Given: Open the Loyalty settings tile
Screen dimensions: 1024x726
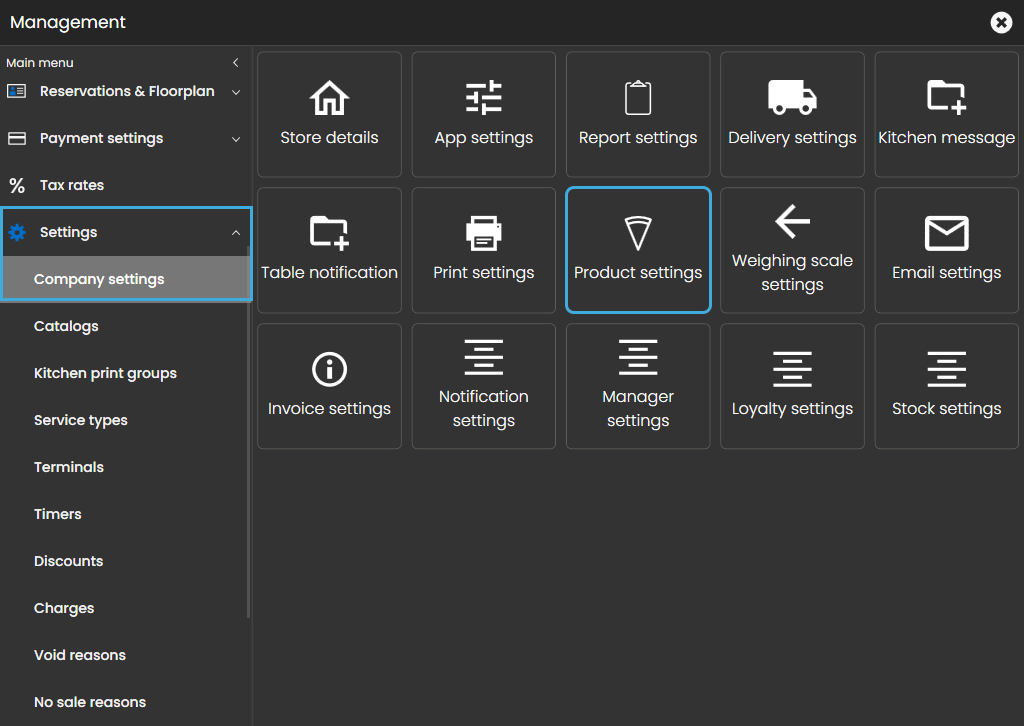Looking at the screenshot, I should [792, 386].
